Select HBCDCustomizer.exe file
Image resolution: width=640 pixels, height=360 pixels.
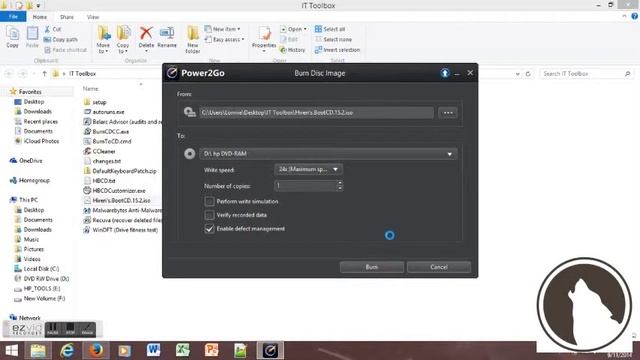pos(115,191)
